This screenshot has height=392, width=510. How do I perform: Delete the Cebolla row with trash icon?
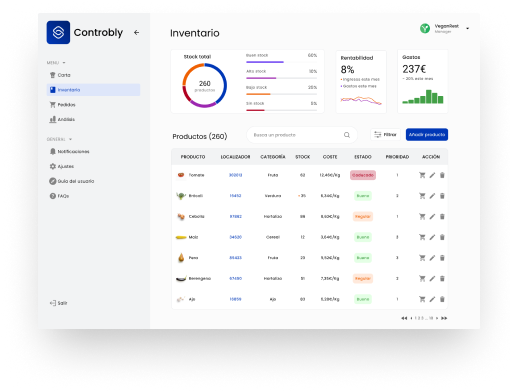point(442,216)
